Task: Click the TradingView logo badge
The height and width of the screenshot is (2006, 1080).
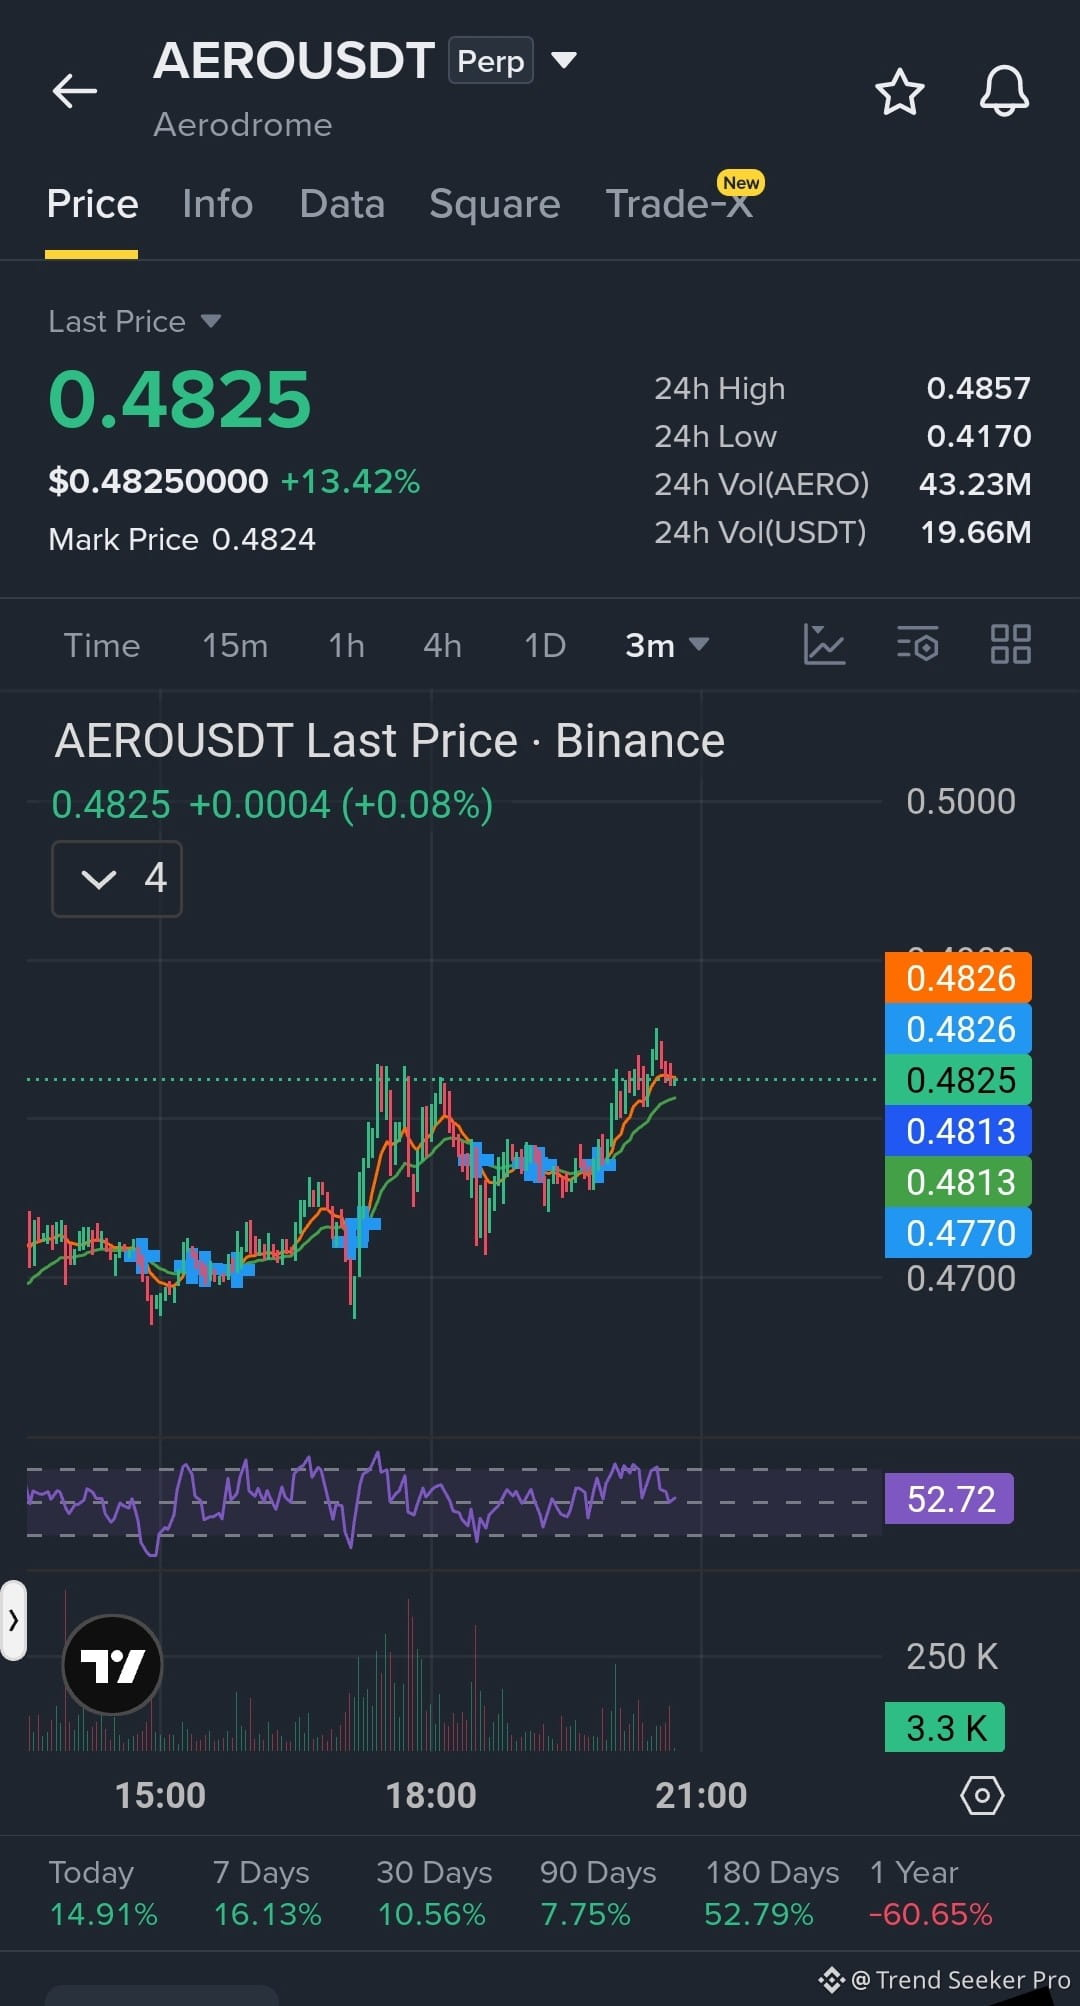Action: (112, 1665)
